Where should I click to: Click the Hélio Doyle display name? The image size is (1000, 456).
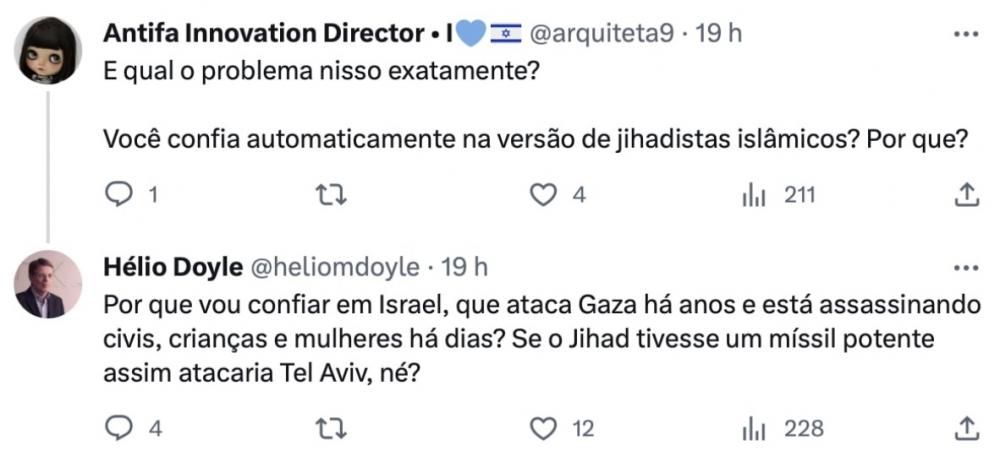coord(171,267)
